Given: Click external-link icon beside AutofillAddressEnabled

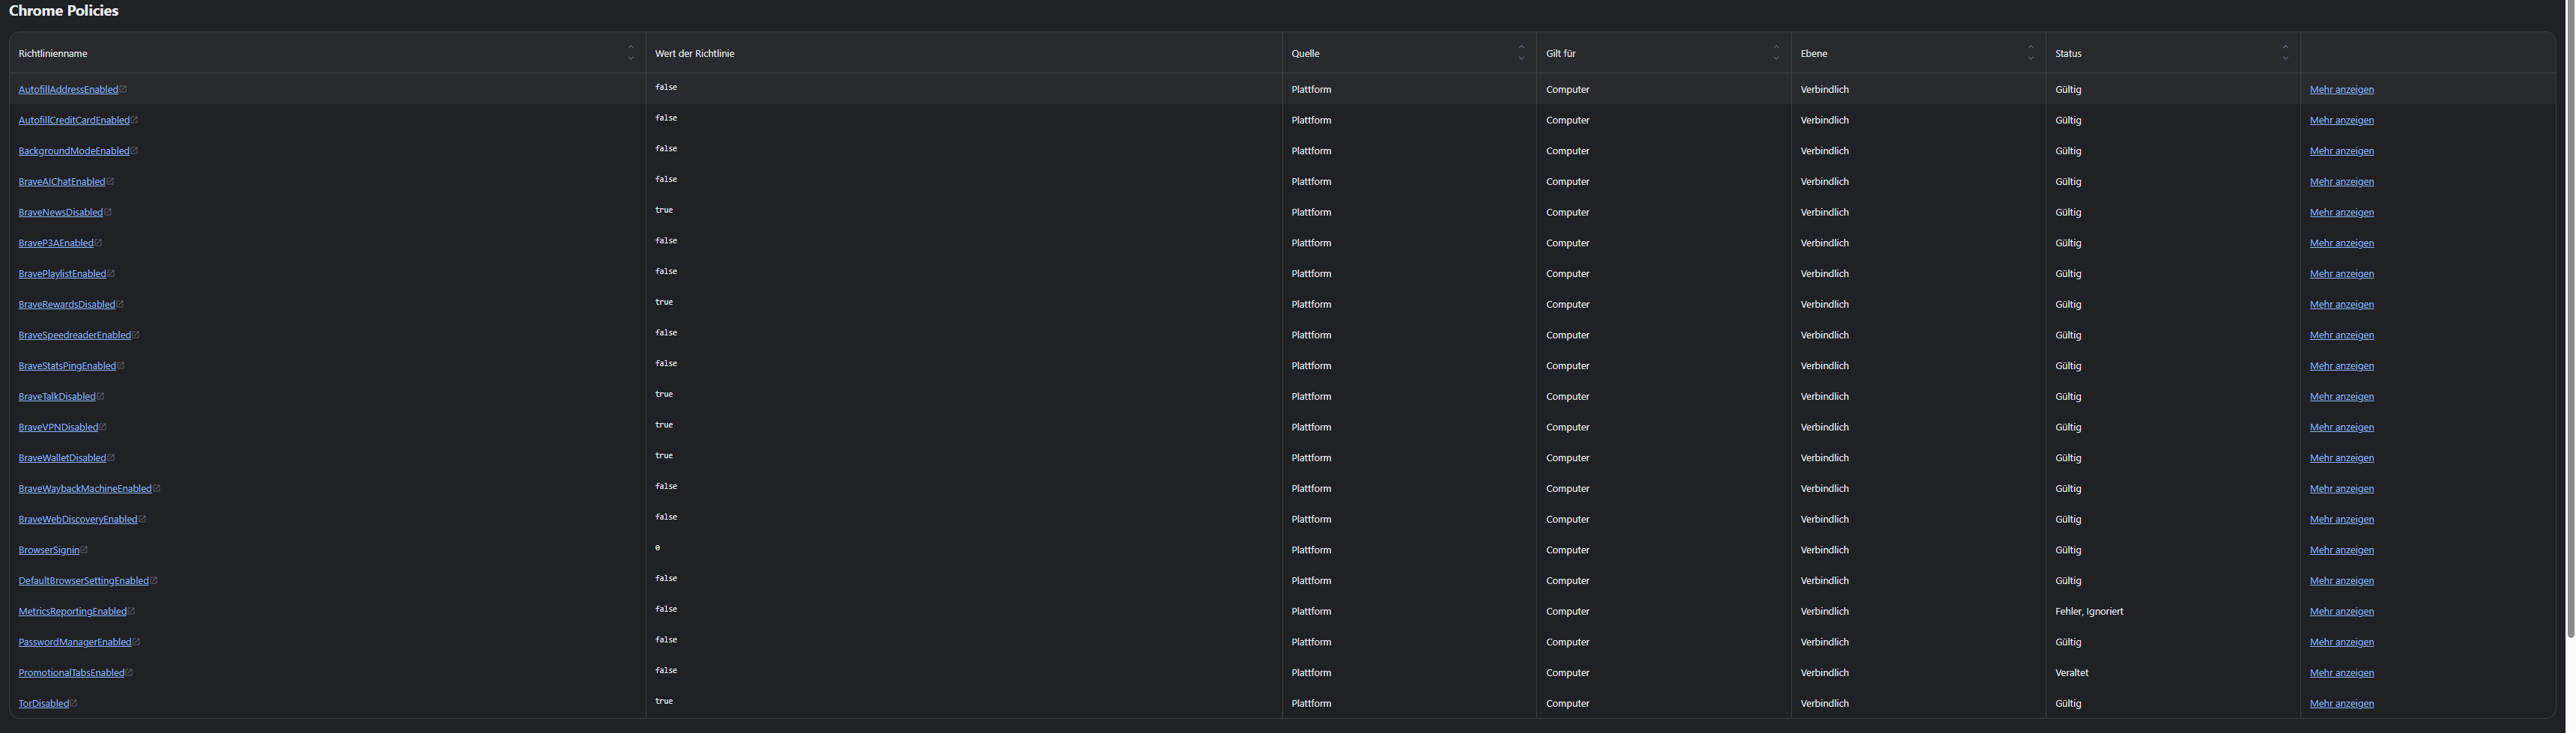Looking at the screenshot, I should 123,90.
